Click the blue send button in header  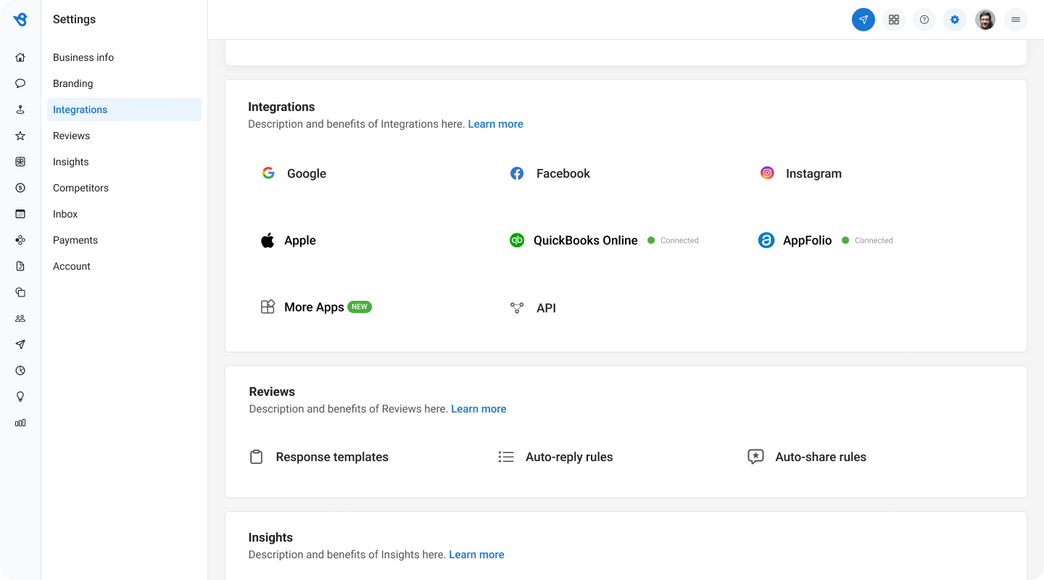863,19
